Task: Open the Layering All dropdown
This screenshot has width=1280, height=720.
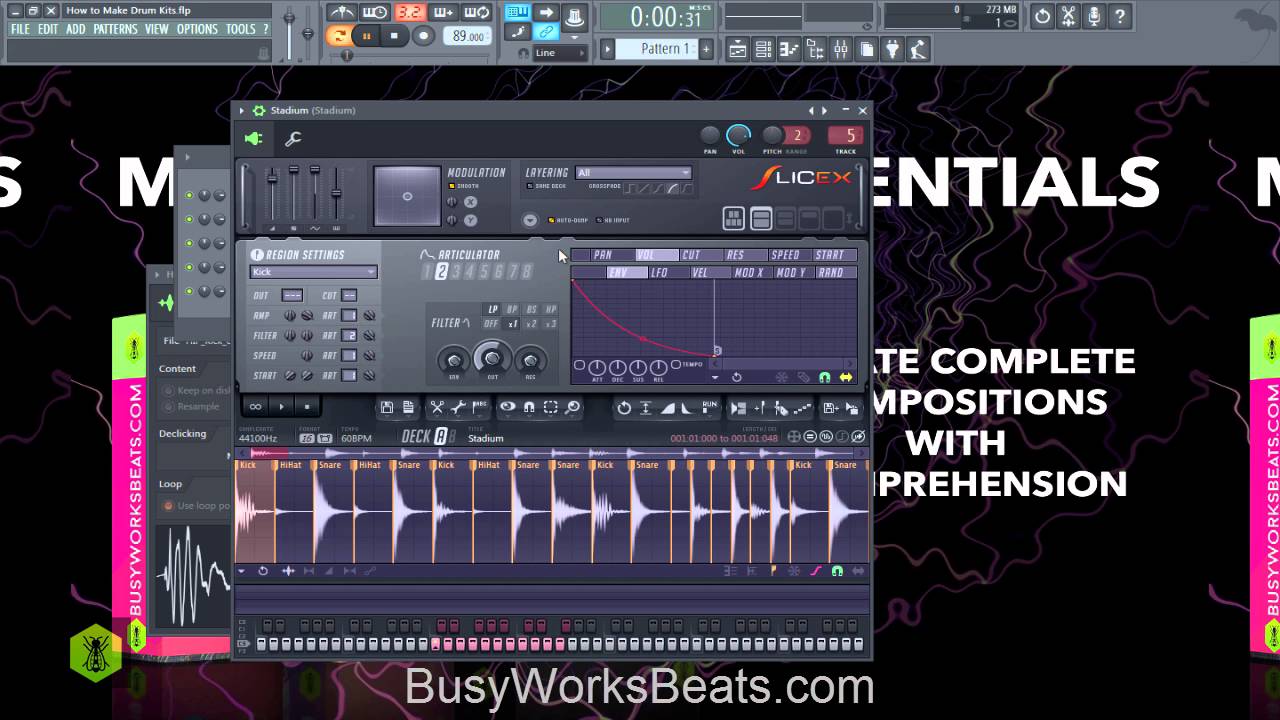Action: coord(633,173)
